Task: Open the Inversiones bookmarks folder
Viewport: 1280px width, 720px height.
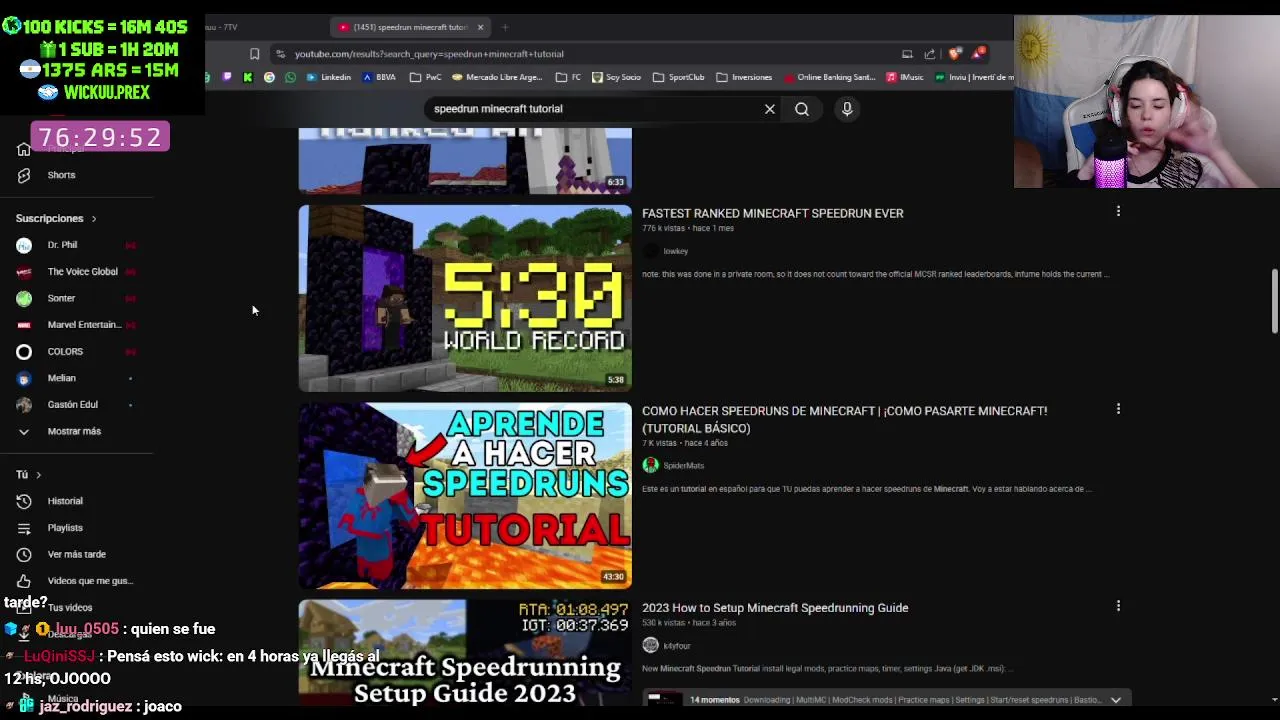Action: pyautogui.click(x=744, y=77)
